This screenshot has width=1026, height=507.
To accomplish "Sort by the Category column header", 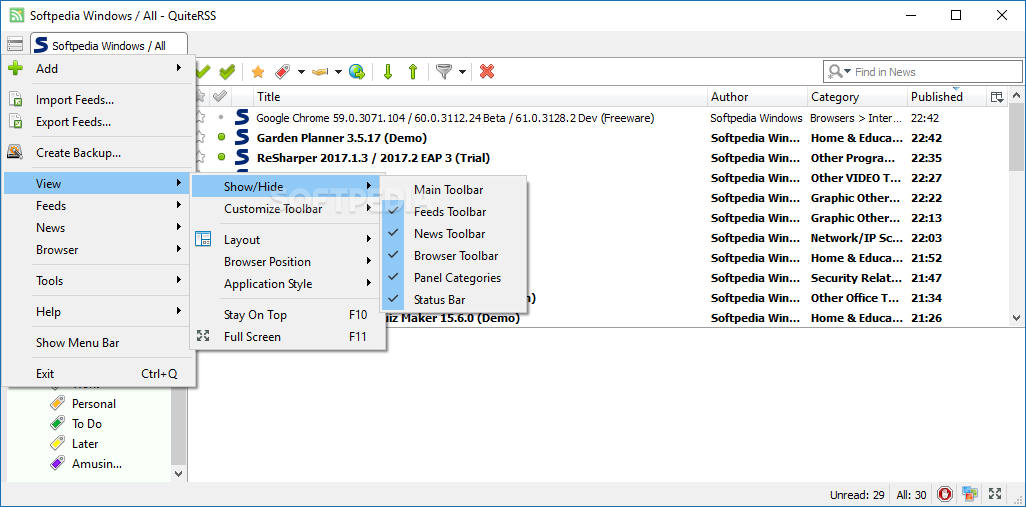I will click(x=858, y=97).
